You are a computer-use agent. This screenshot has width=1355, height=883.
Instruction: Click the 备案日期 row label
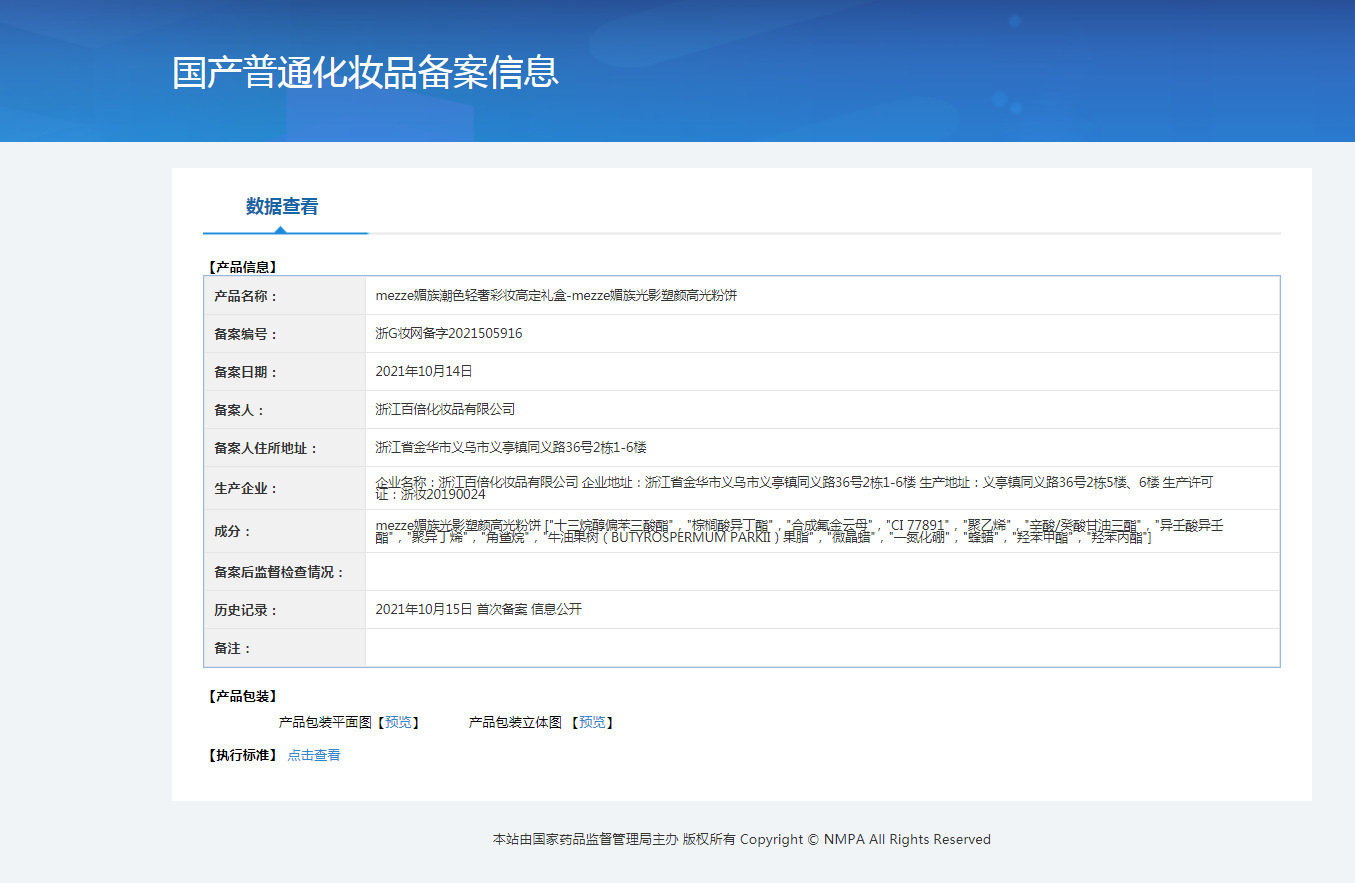[x=246, y=372]
